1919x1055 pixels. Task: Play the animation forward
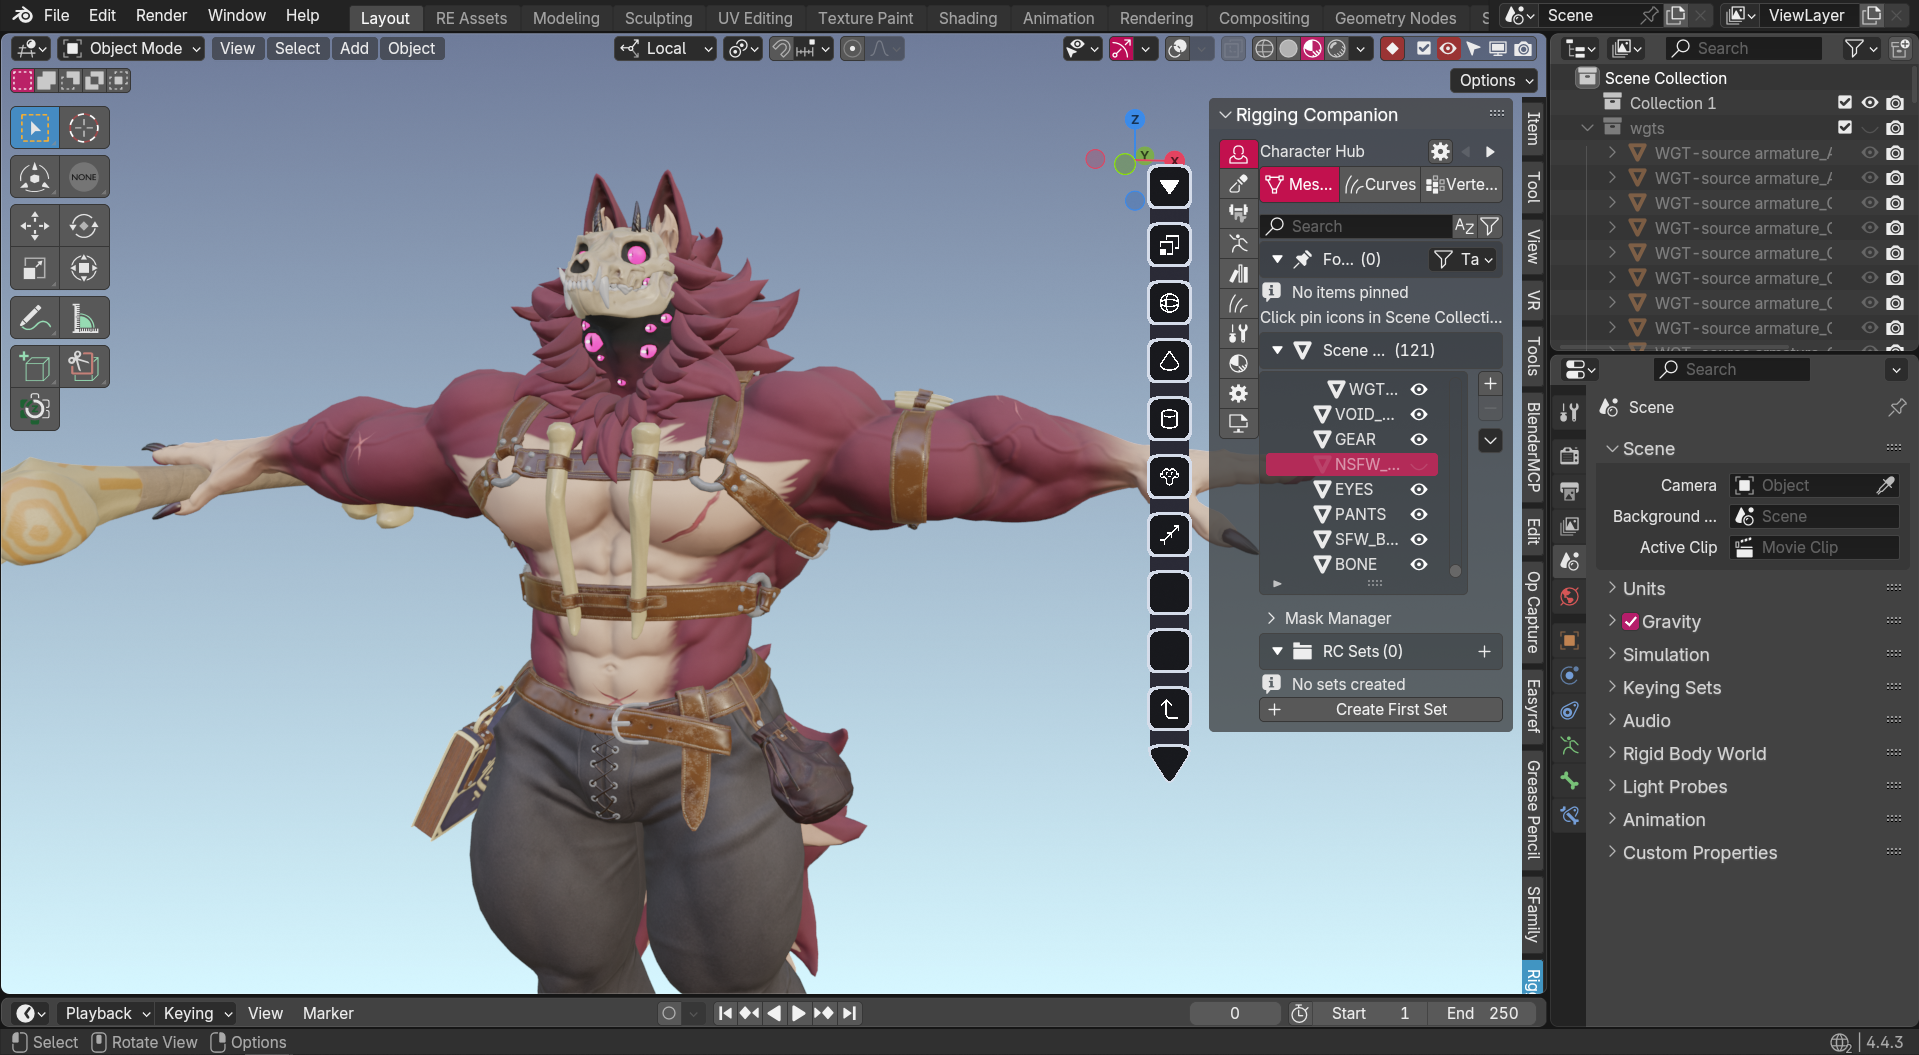[798, 1013]
